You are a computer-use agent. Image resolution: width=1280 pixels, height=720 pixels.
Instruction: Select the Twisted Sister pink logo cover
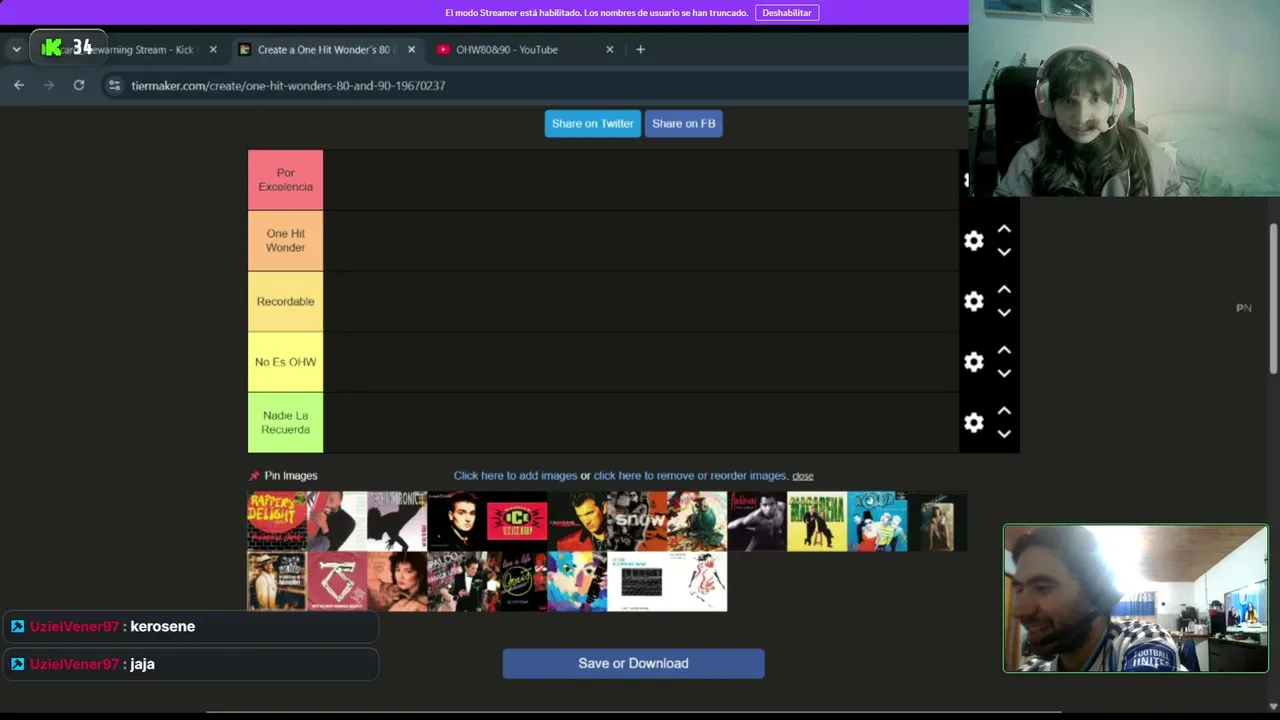point(337,581)
